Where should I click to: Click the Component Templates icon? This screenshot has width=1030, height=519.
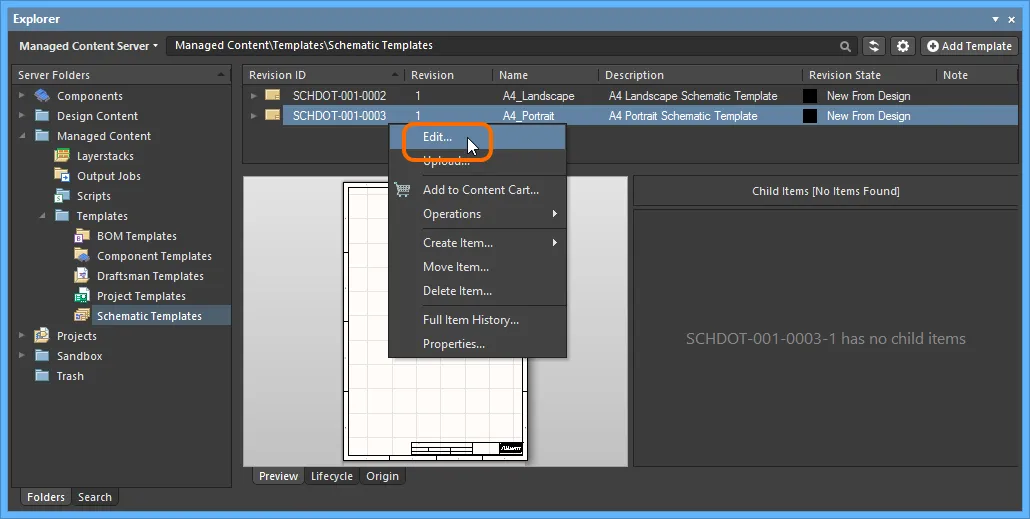(82, 256)
